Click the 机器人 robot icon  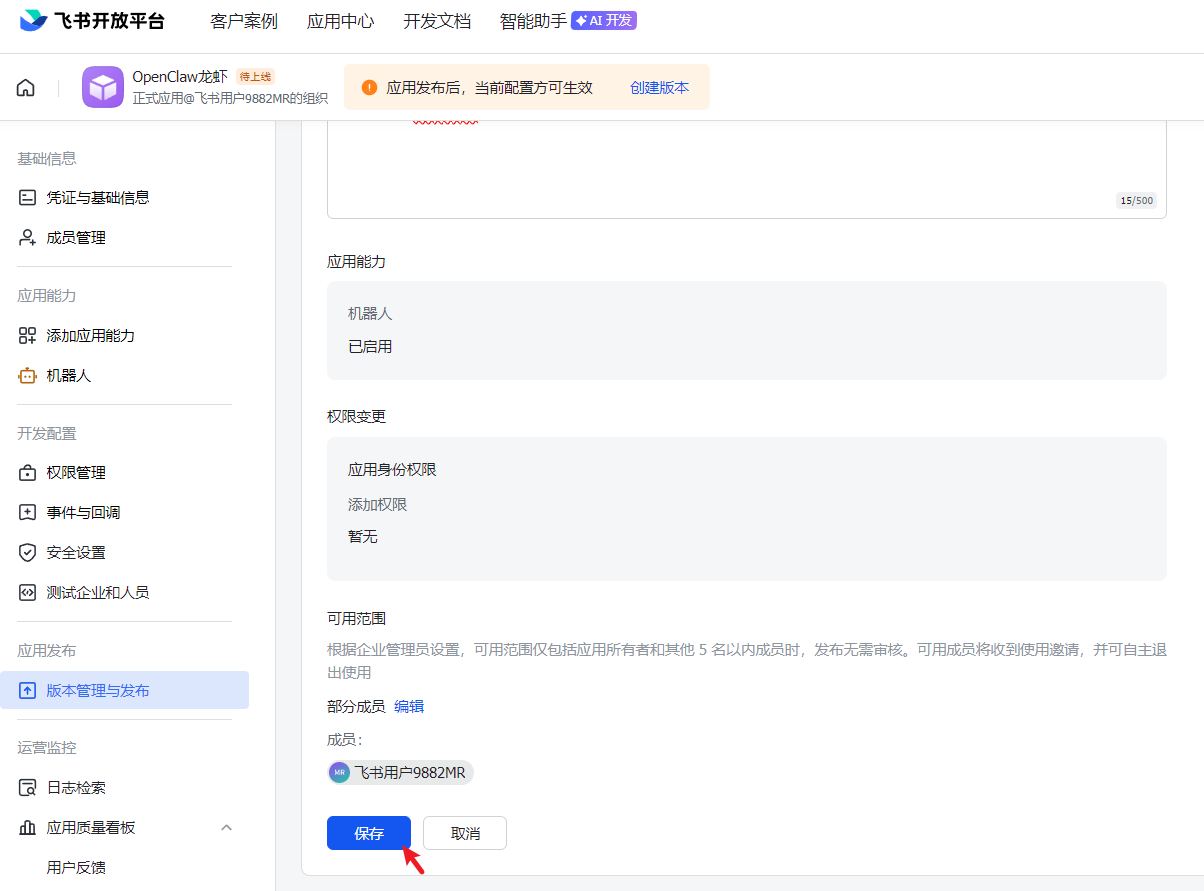click(x=28, y=376)
